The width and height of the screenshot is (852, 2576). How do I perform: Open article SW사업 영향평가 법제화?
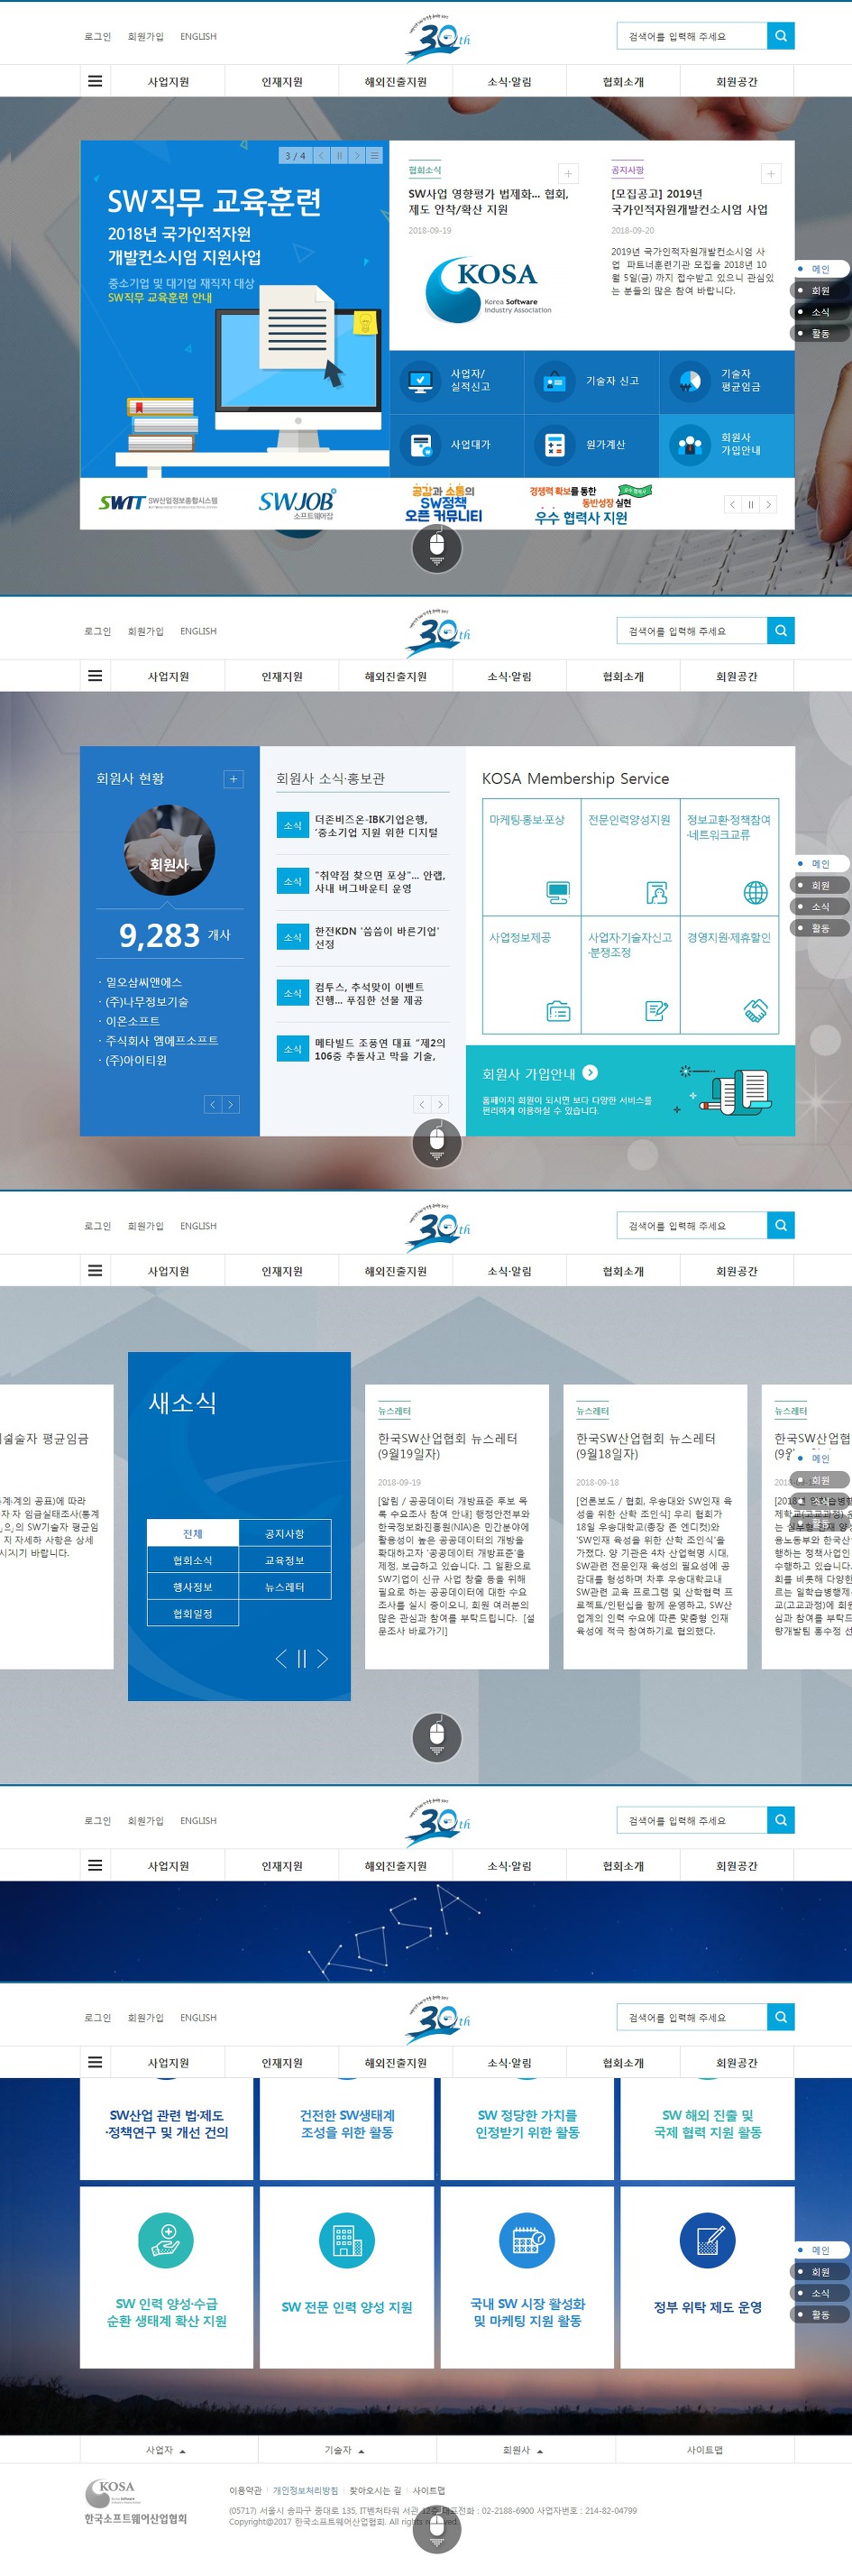point(488,202)
